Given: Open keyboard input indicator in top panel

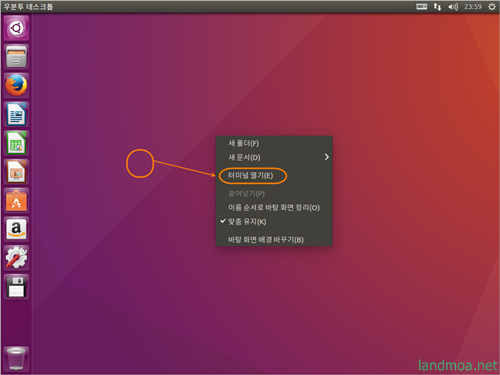Looking at the screenshot, I should point(422,7).
